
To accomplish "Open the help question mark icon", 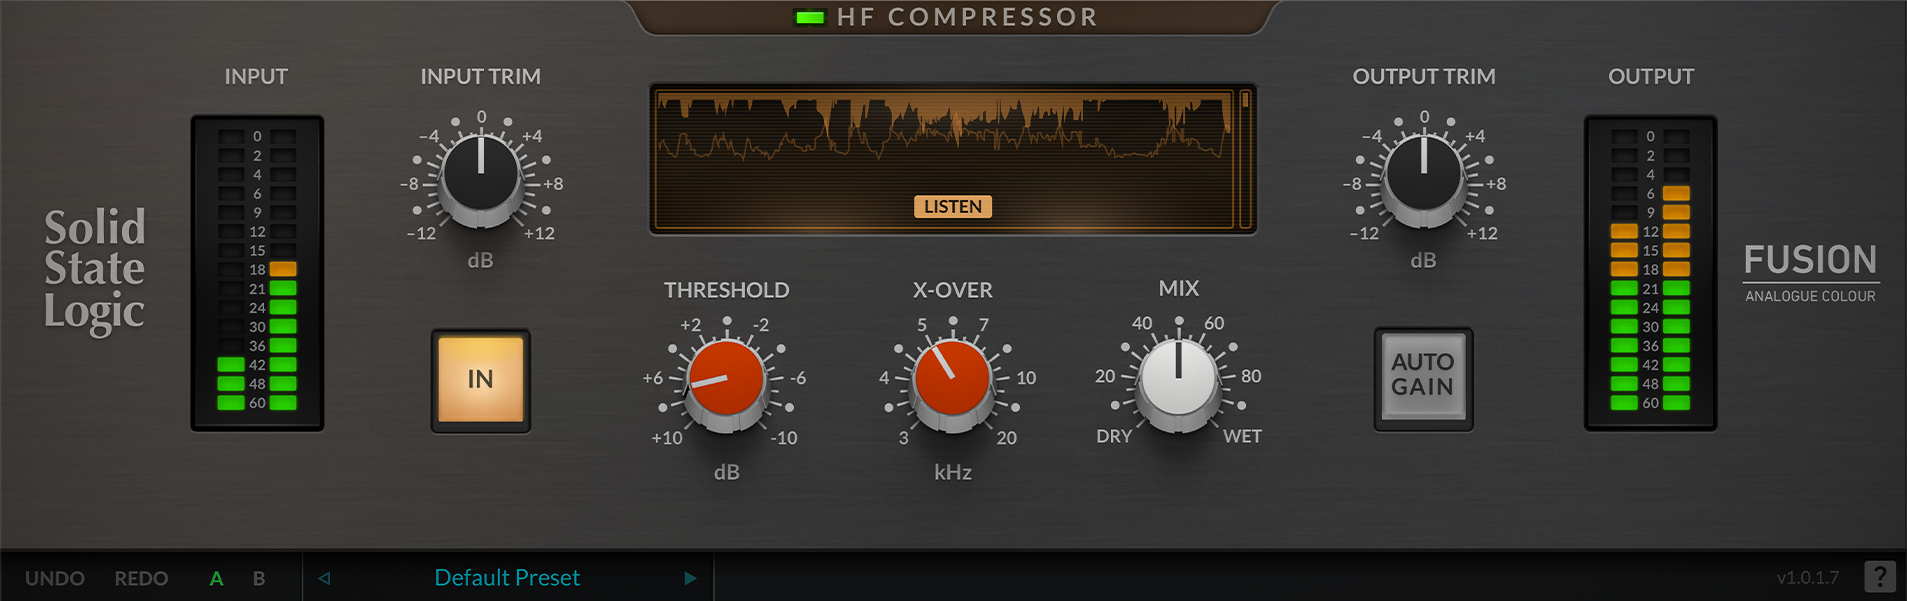I will coord(1879,576).
